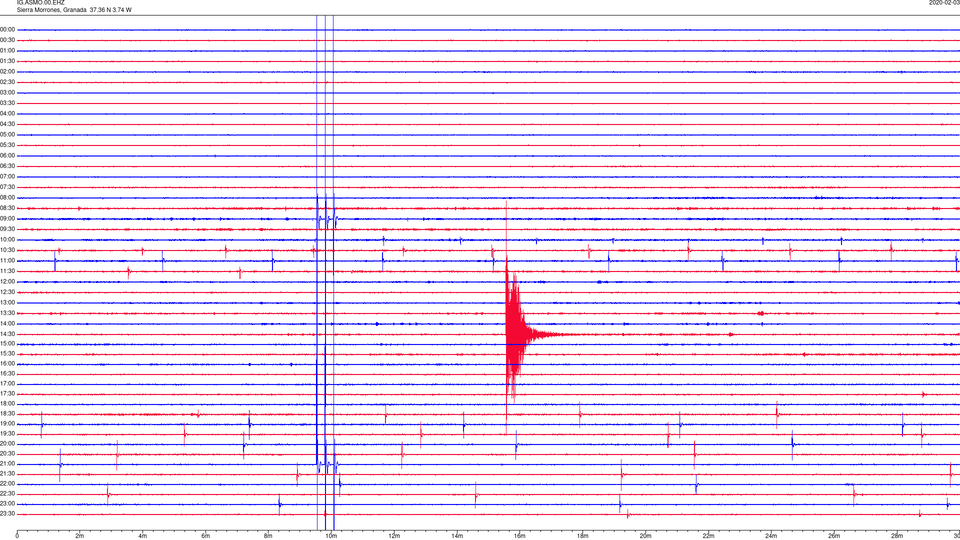Select the 14:00 trace time label
Image resolution: width=960 pixels, height=540 pixels.
click(7, 323)
